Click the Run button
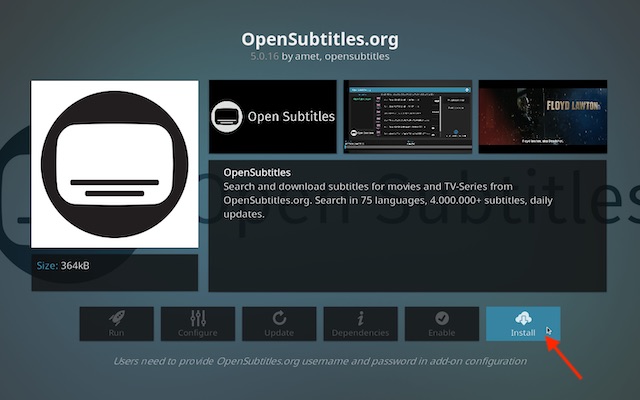This screenshot has height=400, width=640. (x=116, y=324)
